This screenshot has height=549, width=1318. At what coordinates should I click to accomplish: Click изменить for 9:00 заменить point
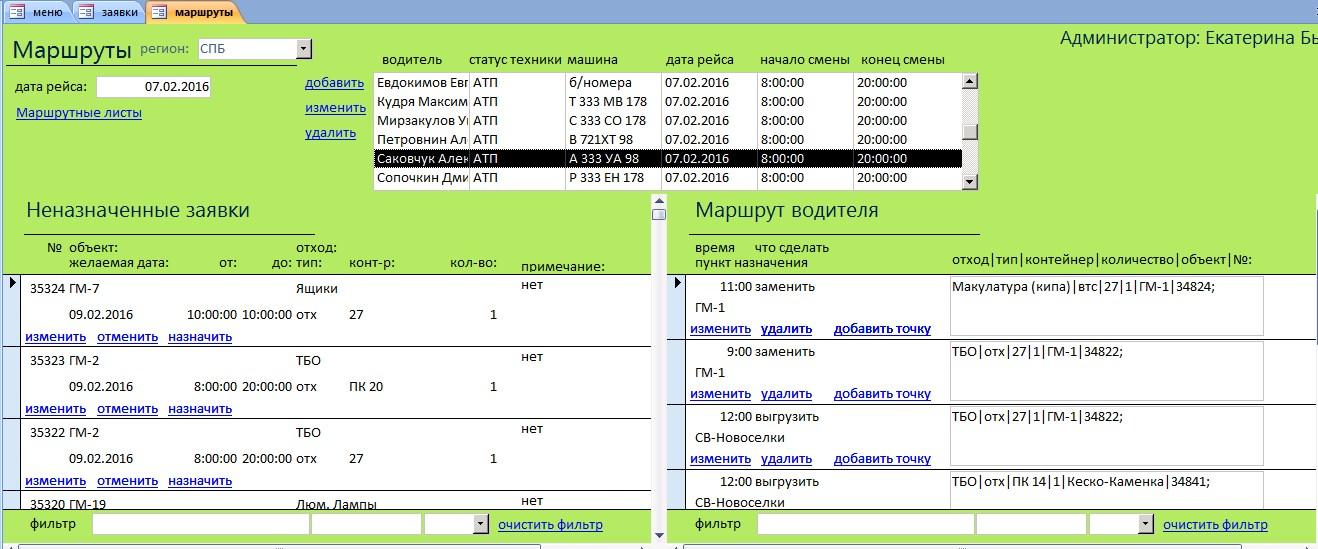pos(720,394)
